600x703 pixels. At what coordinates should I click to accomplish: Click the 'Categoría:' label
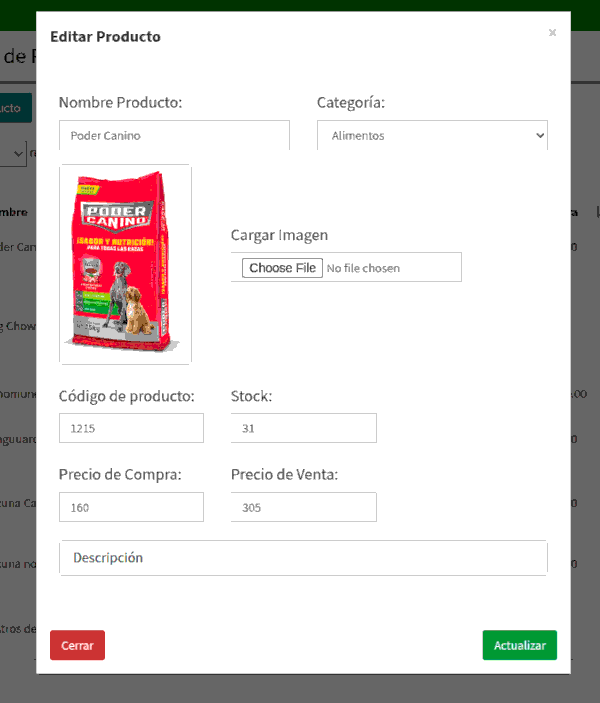tap(351, 103)
